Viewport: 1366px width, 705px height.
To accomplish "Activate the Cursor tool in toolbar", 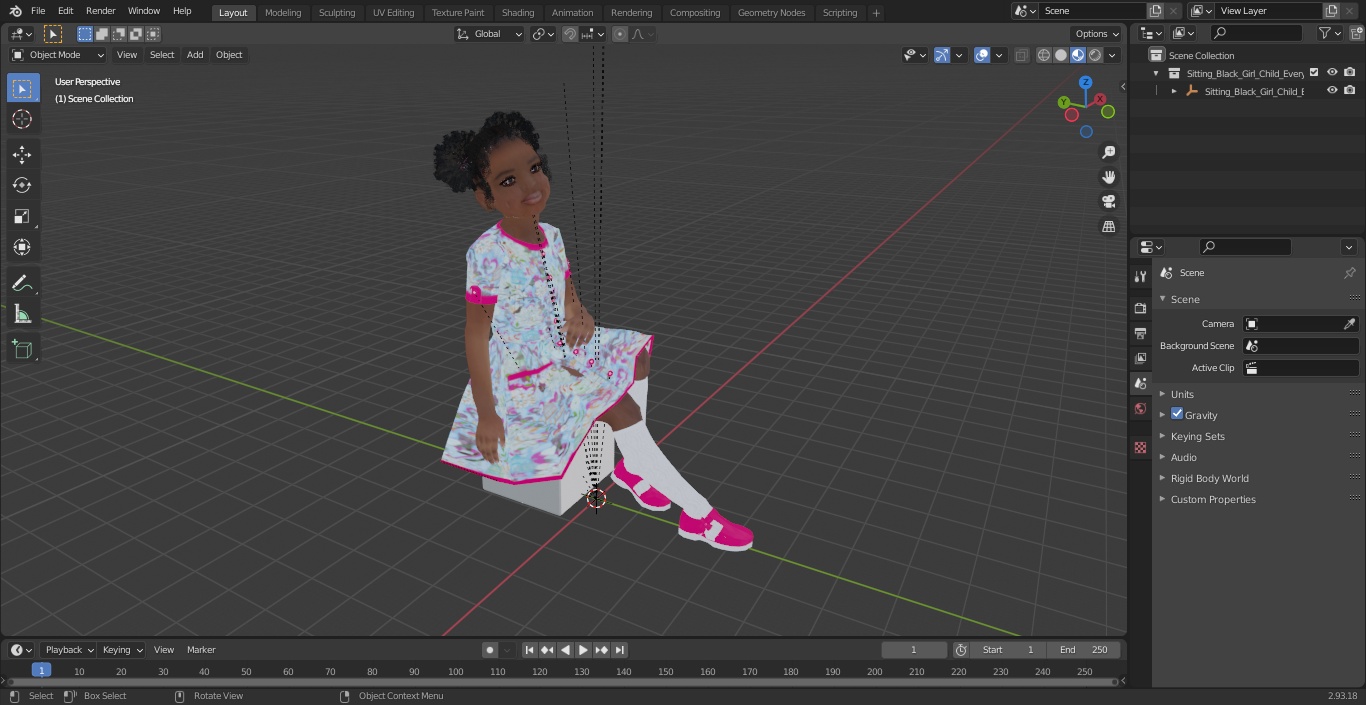I will click(22, 119).
